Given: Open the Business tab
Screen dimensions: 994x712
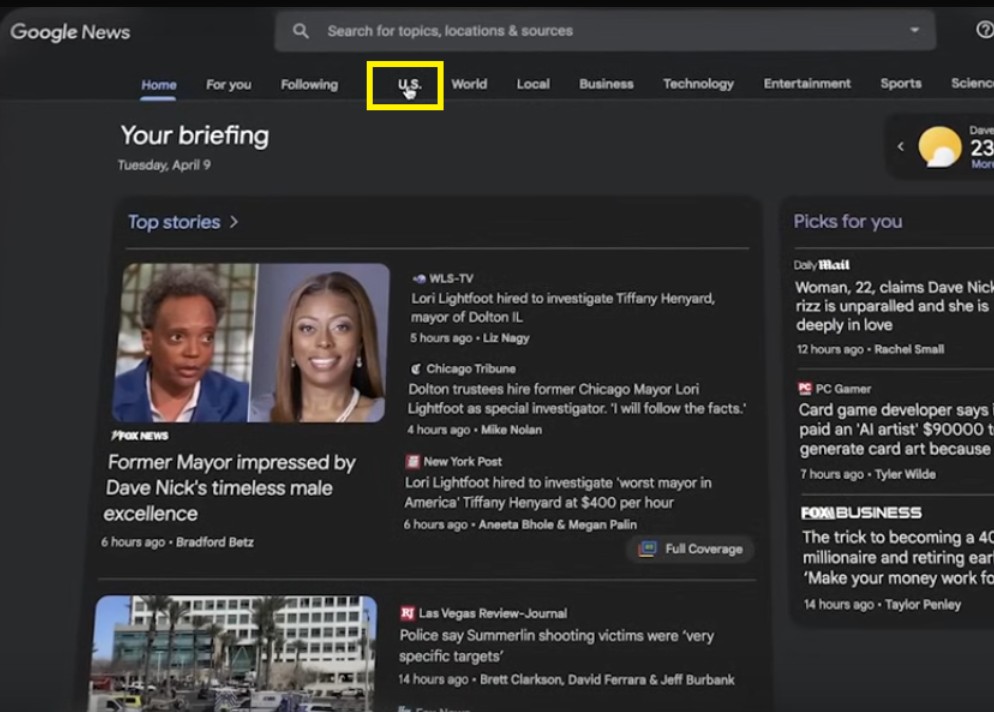Looking at the screenshot, I should pos(606,84).
